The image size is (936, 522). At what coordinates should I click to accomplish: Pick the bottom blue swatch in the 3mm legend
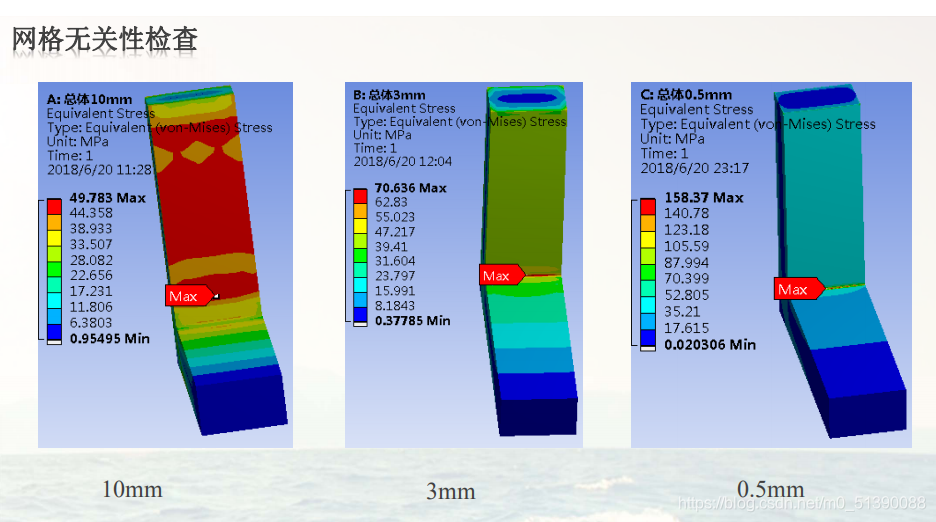[x=361, y=314]
